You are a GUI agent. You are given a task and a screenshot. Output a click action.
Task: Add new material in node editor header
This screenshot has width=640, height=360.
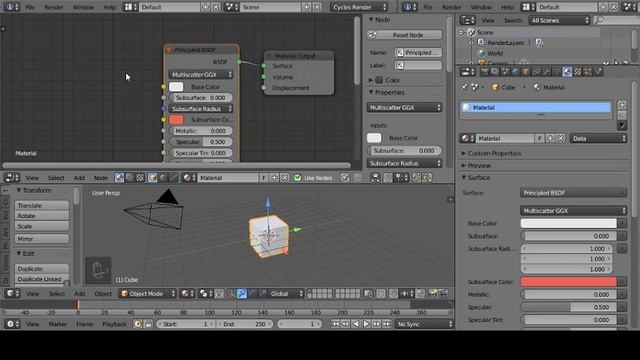[x=274, y=178]
